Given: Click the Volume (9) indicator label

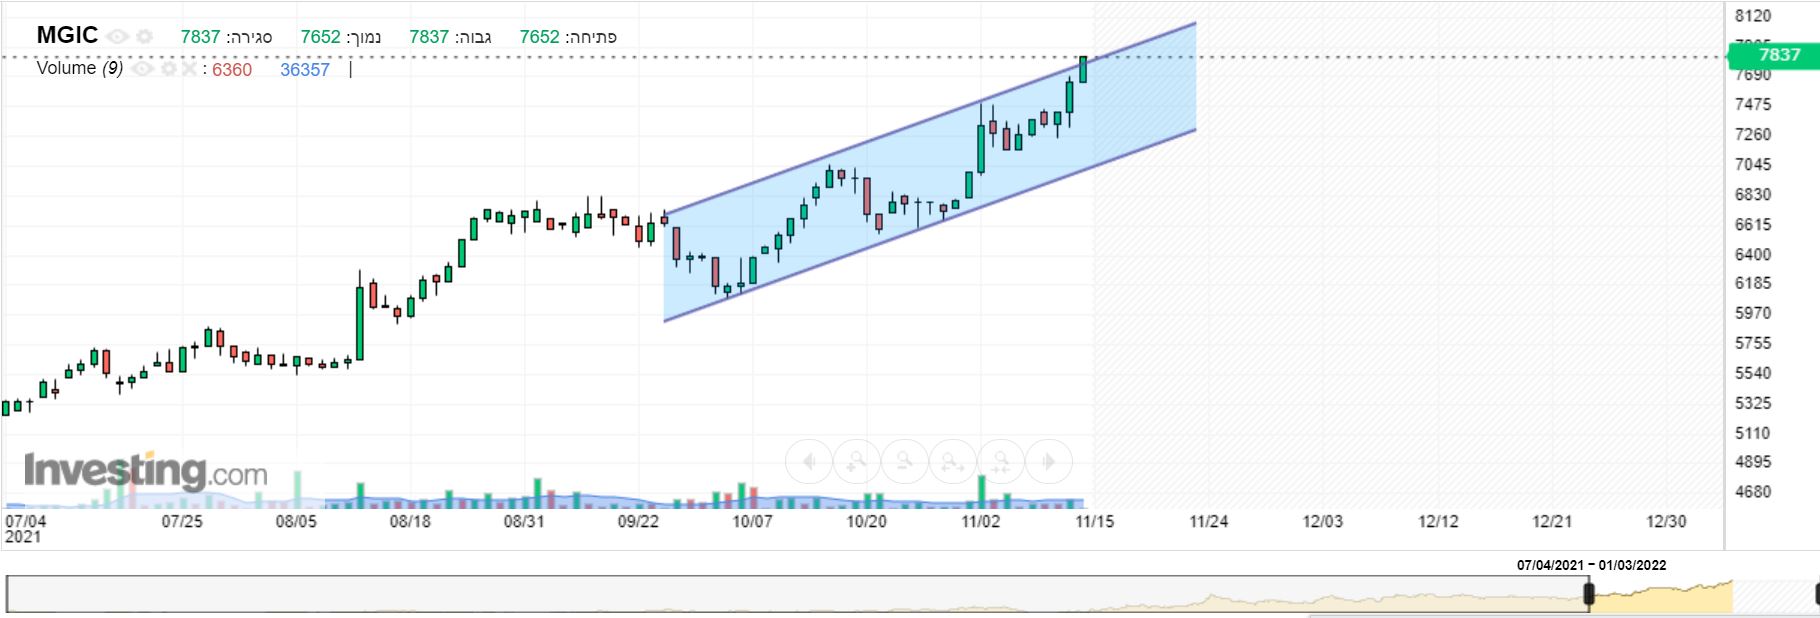Looking at the screenshot, I should pos(80,68).
